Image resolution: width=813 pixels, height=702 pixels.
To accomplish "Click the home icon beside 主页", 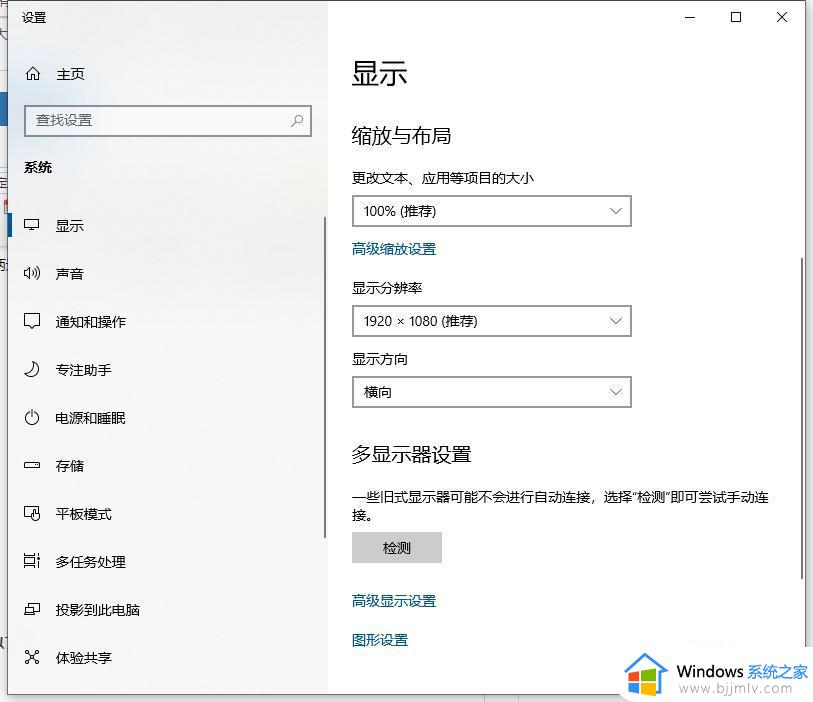I will point(33,74).
